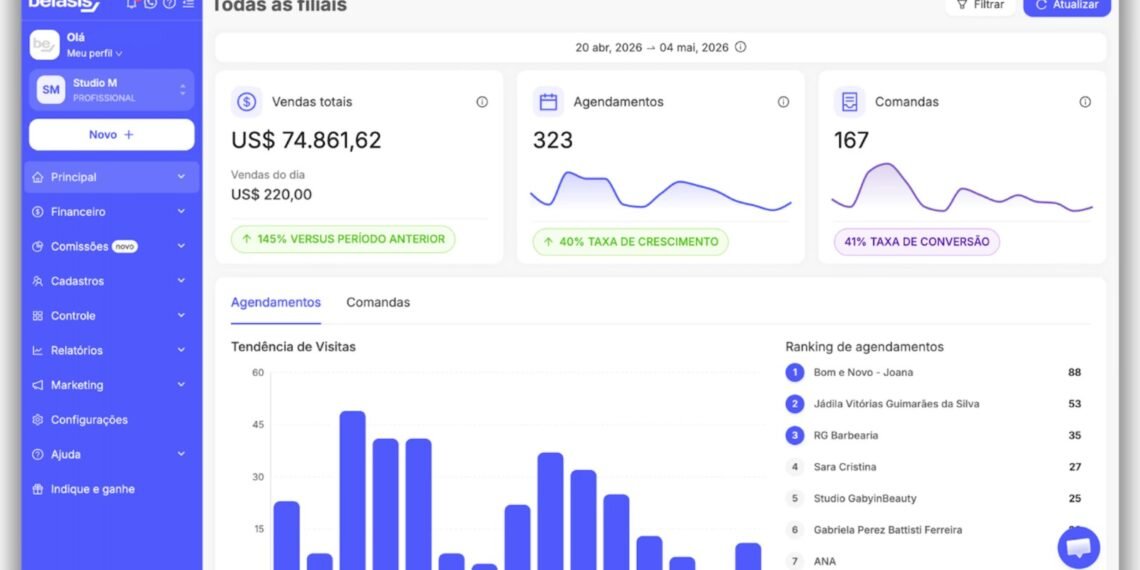This screenshot has width=1140, height=570.
Task: Click the US$ 220,00 daily sales value
Action: click(x=272, y=195)
